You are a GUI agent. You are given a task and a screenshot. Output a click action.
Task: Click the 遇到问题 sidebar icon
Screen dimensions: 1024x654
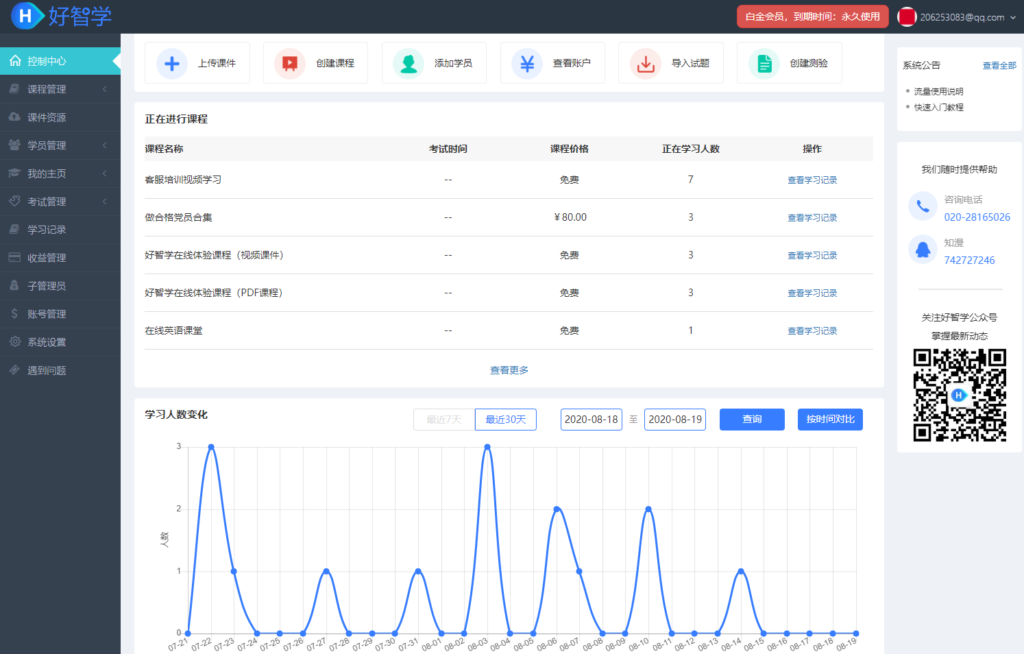tap(14, 370)
